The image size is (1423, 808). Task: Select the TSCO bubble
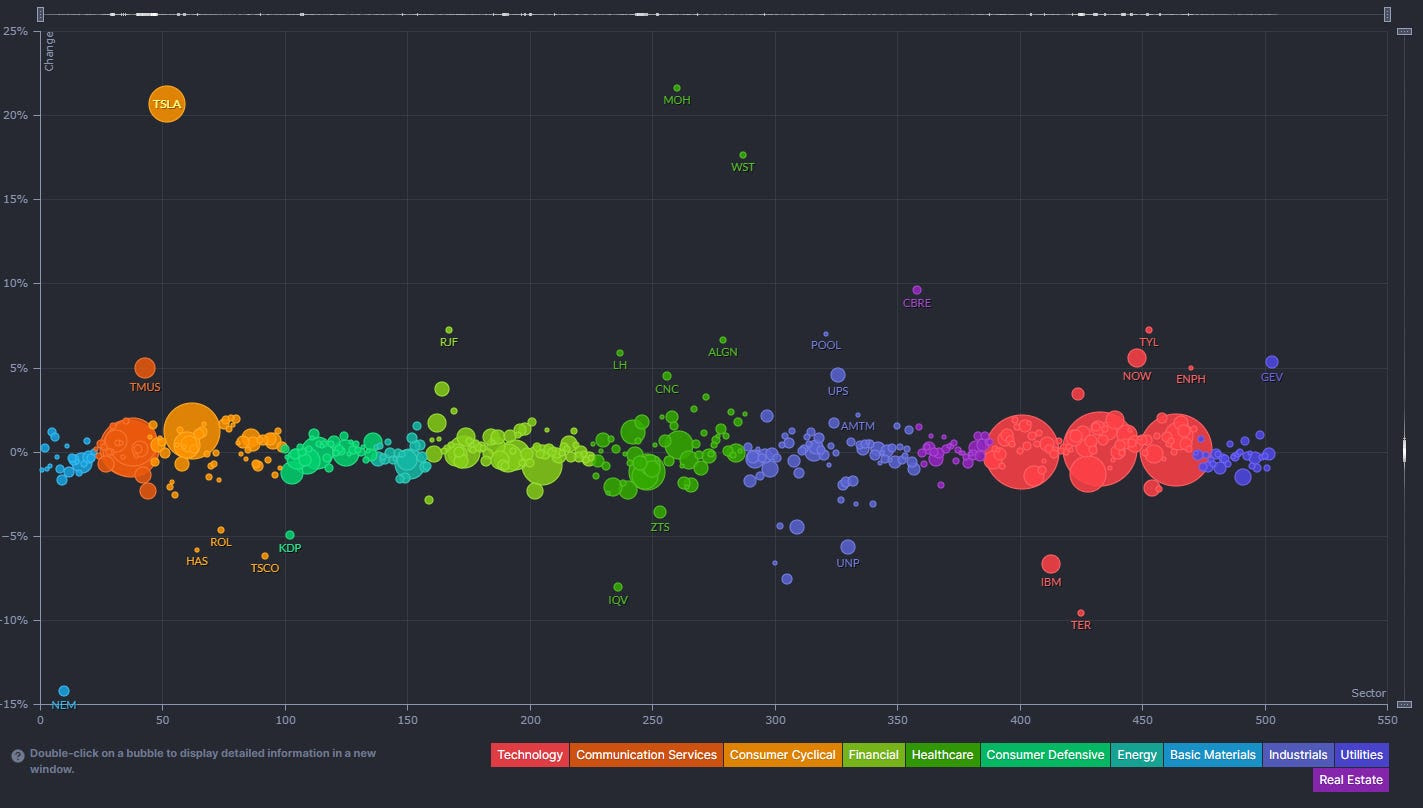(265, 556)
